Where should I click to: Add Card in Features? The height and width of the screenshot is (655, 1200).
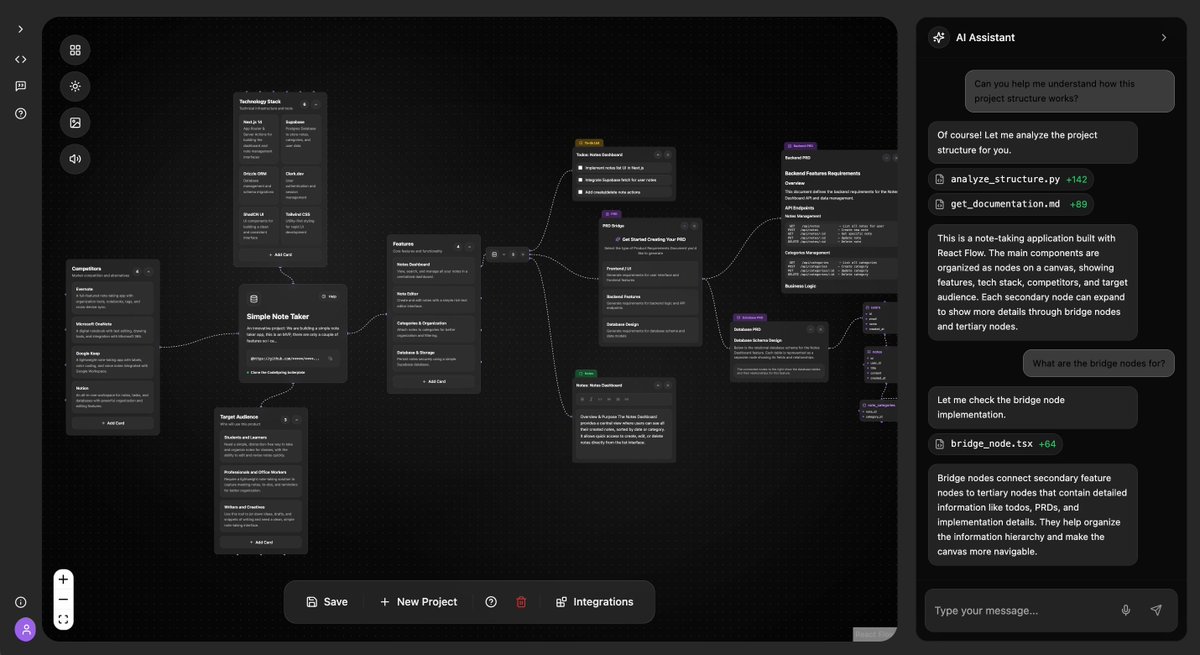coord(434,381)
